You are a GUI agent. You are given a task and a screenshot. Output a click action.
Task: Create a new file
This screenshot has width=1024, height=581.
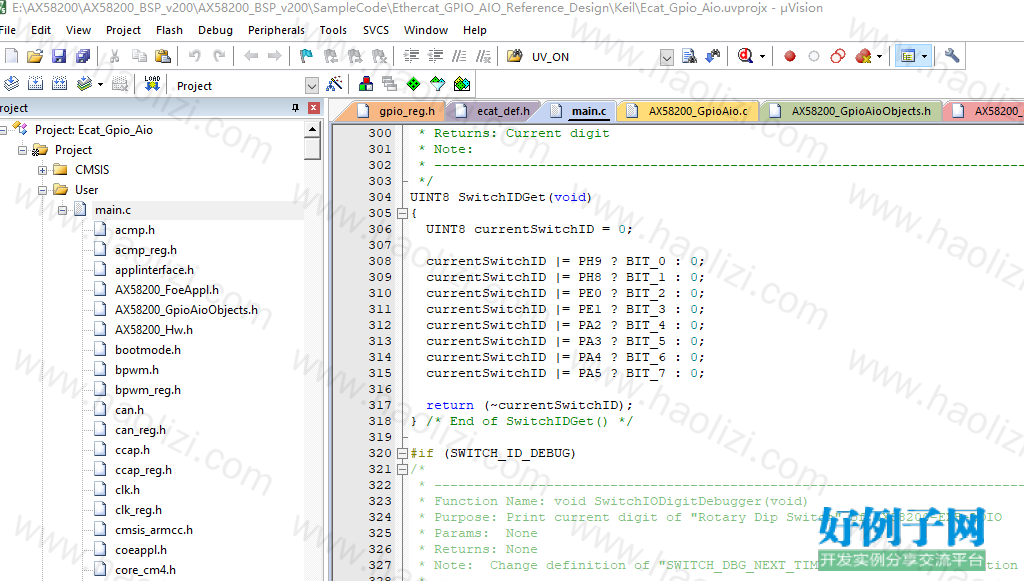point(12,56)
